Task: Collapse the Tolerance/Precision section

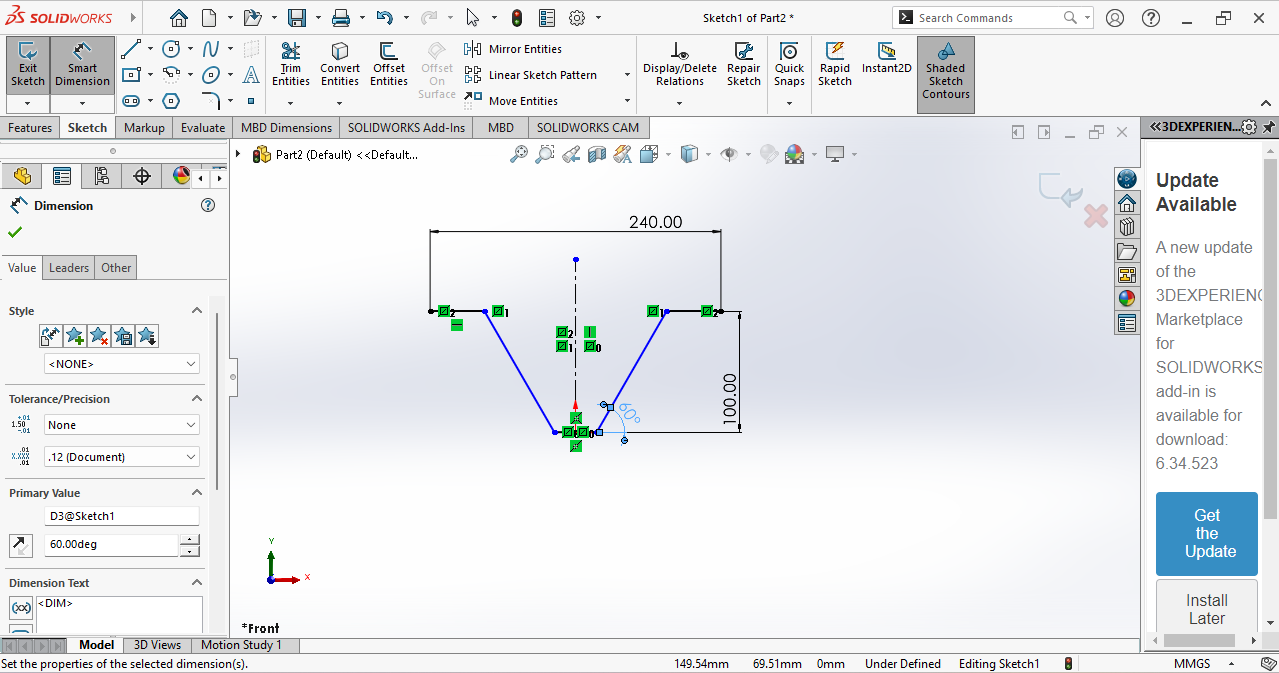Action: point(197,399)
